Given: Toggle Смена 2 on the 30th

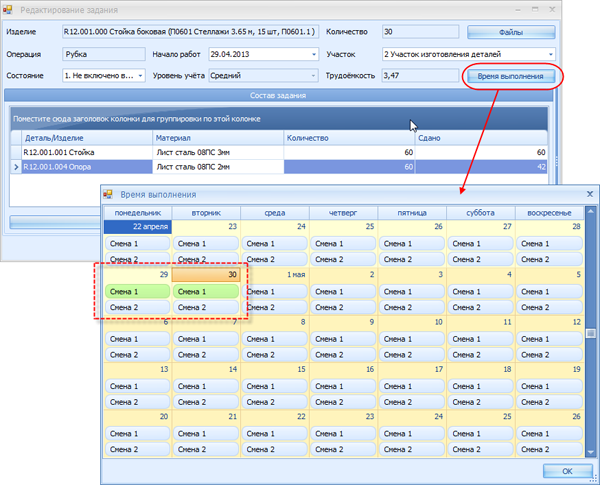Looking at the screenshot, I should coord(206,307).
